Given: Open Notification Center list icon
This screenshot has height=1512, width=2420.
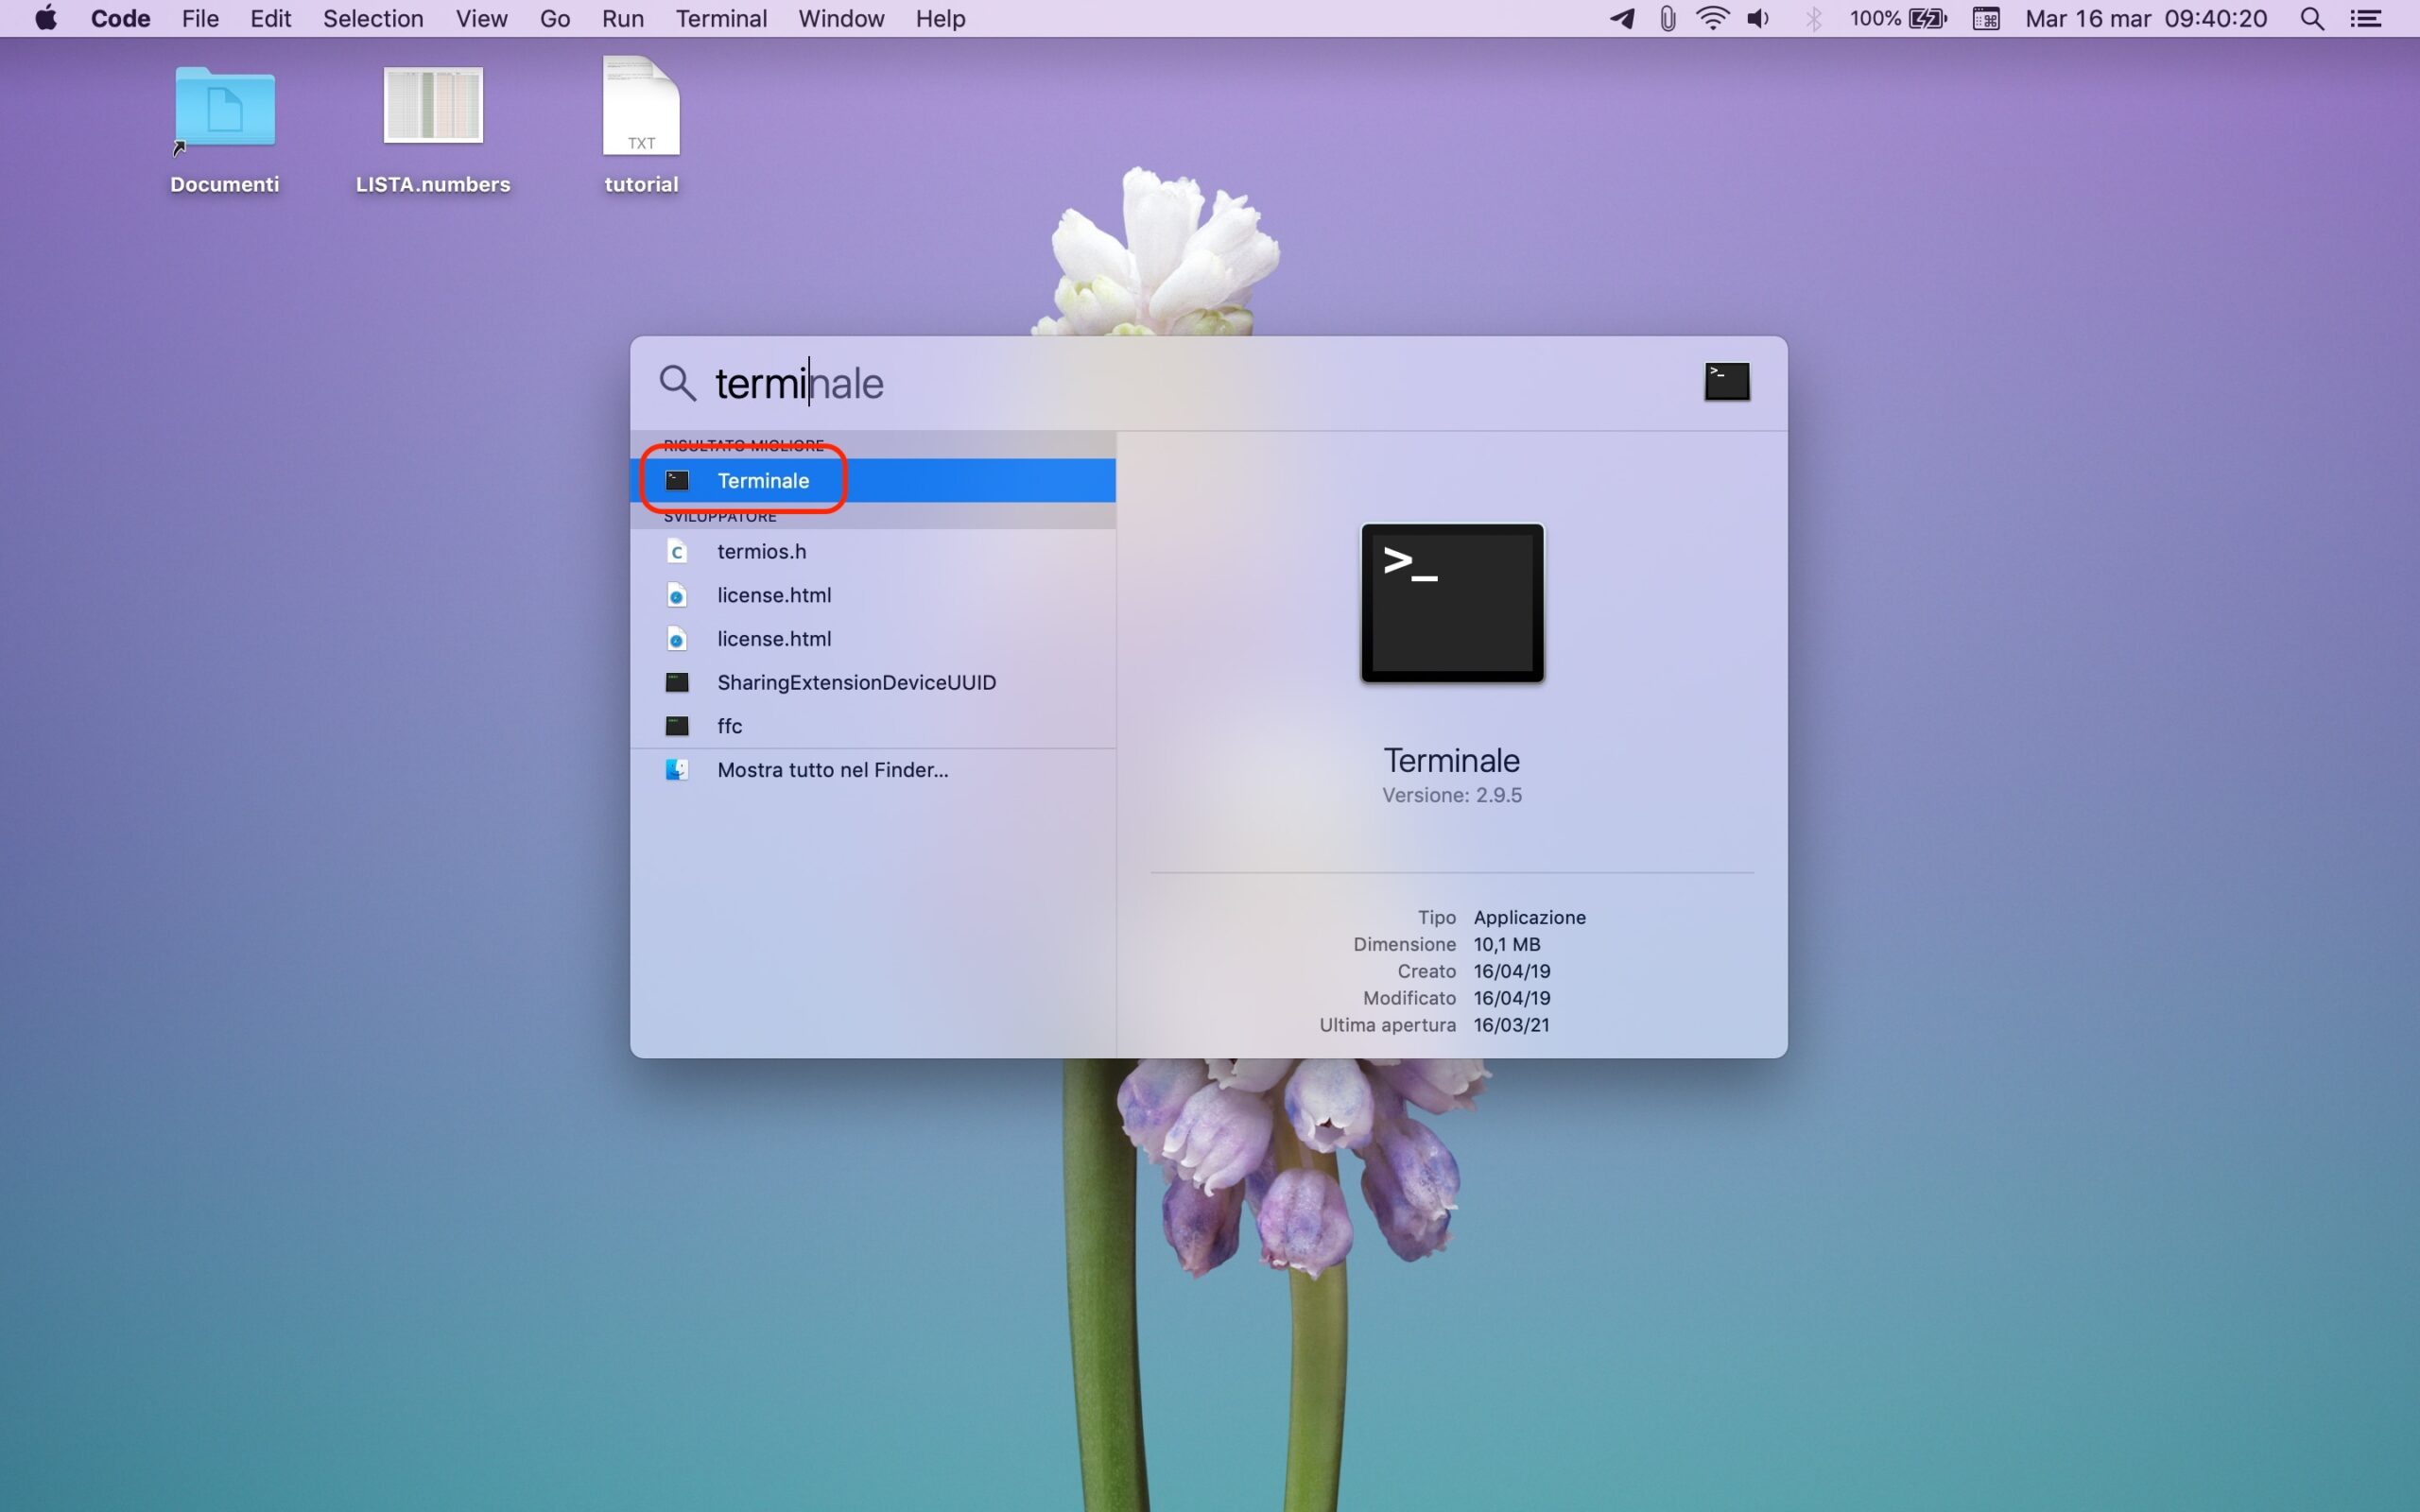Looking at the screenshot, I should pos(2365,19).
